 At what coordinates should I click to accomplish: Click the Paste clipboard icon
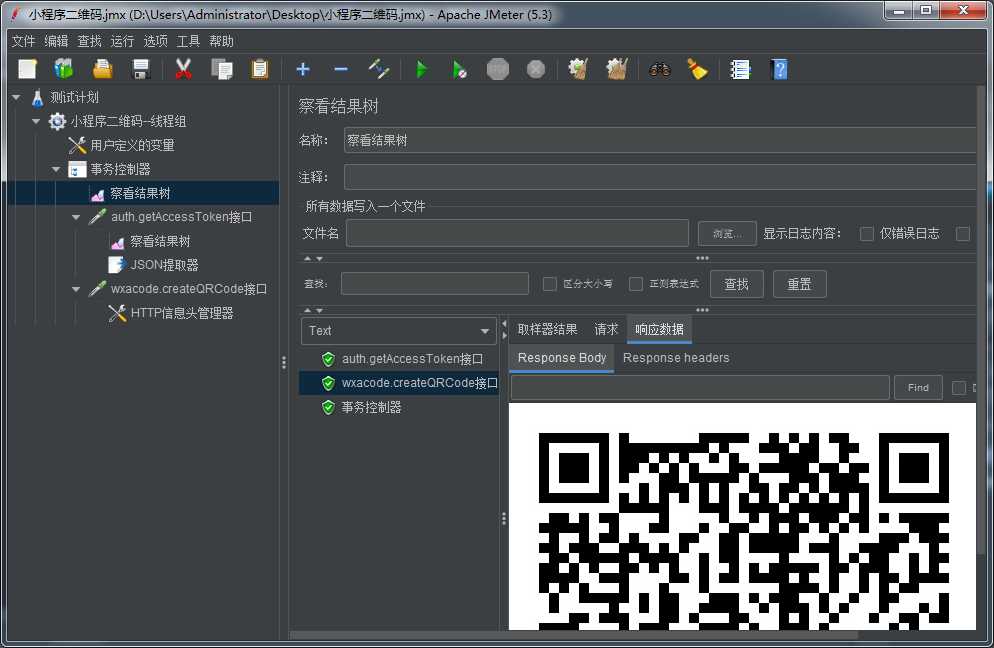(x=260, y=68)
